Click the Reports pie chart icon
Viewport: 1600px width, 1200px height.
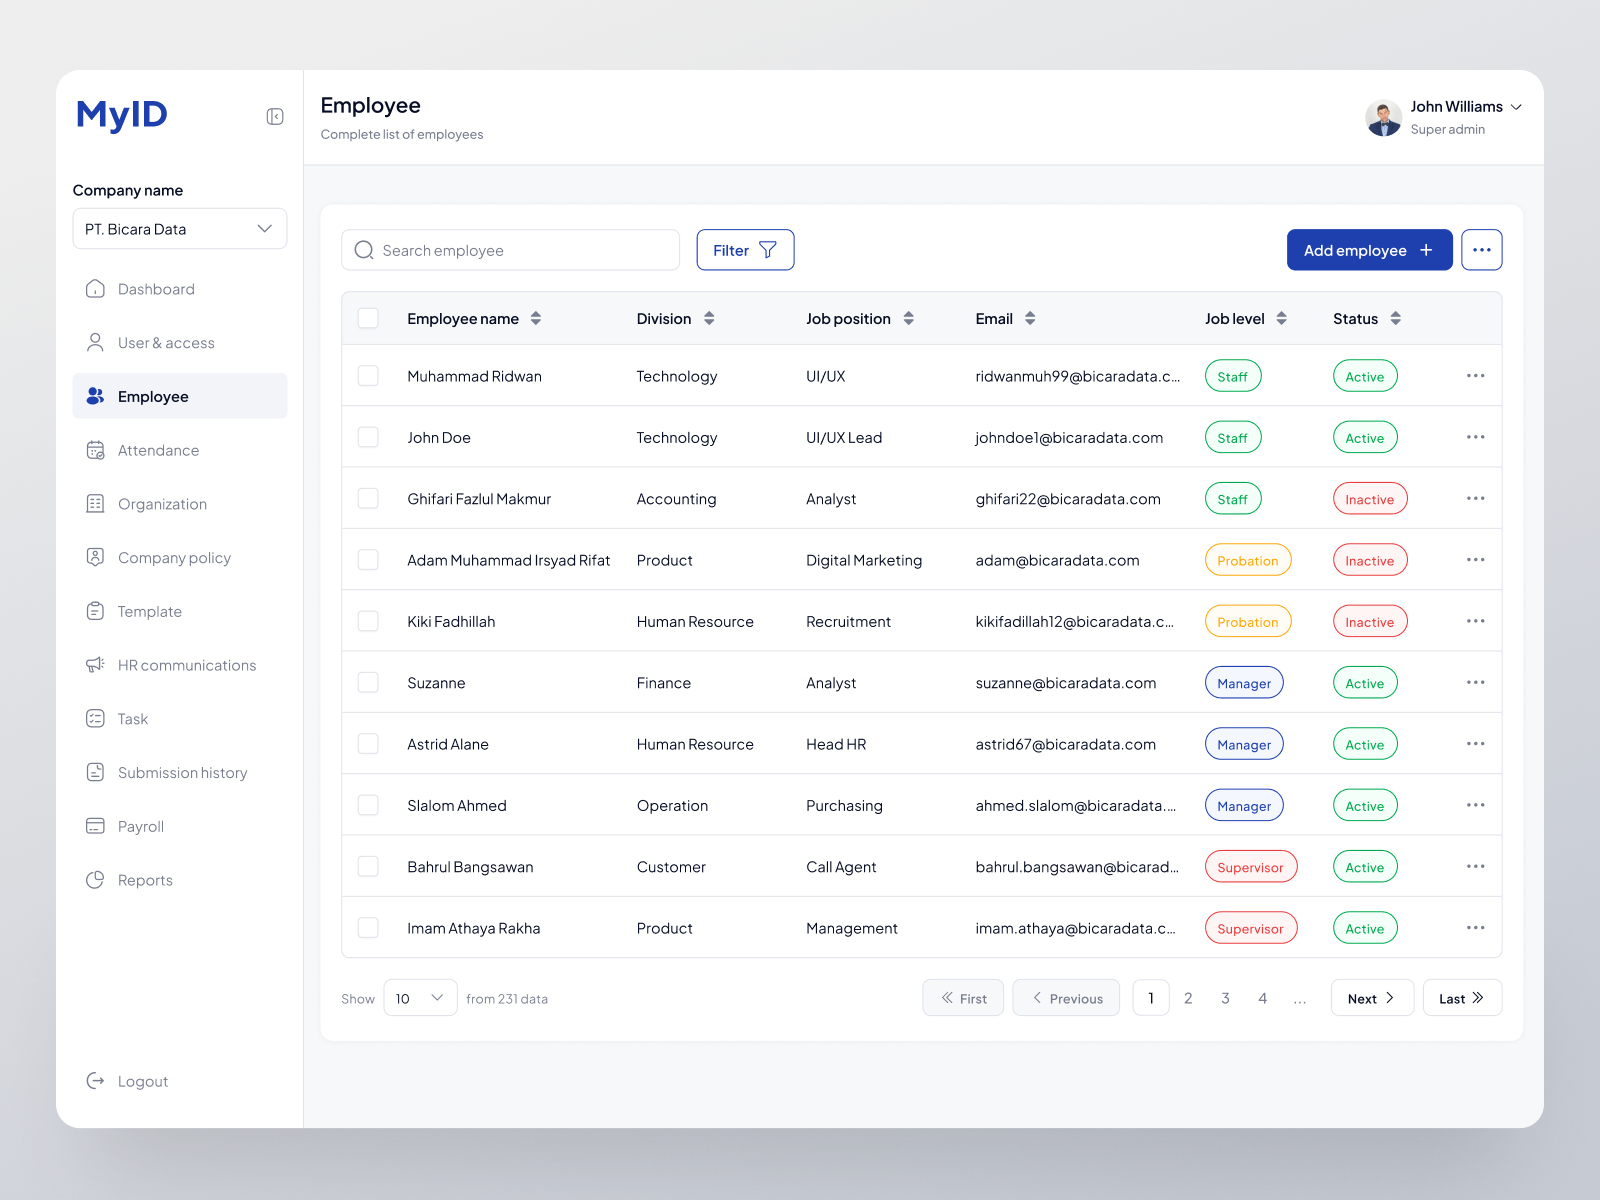95,880
